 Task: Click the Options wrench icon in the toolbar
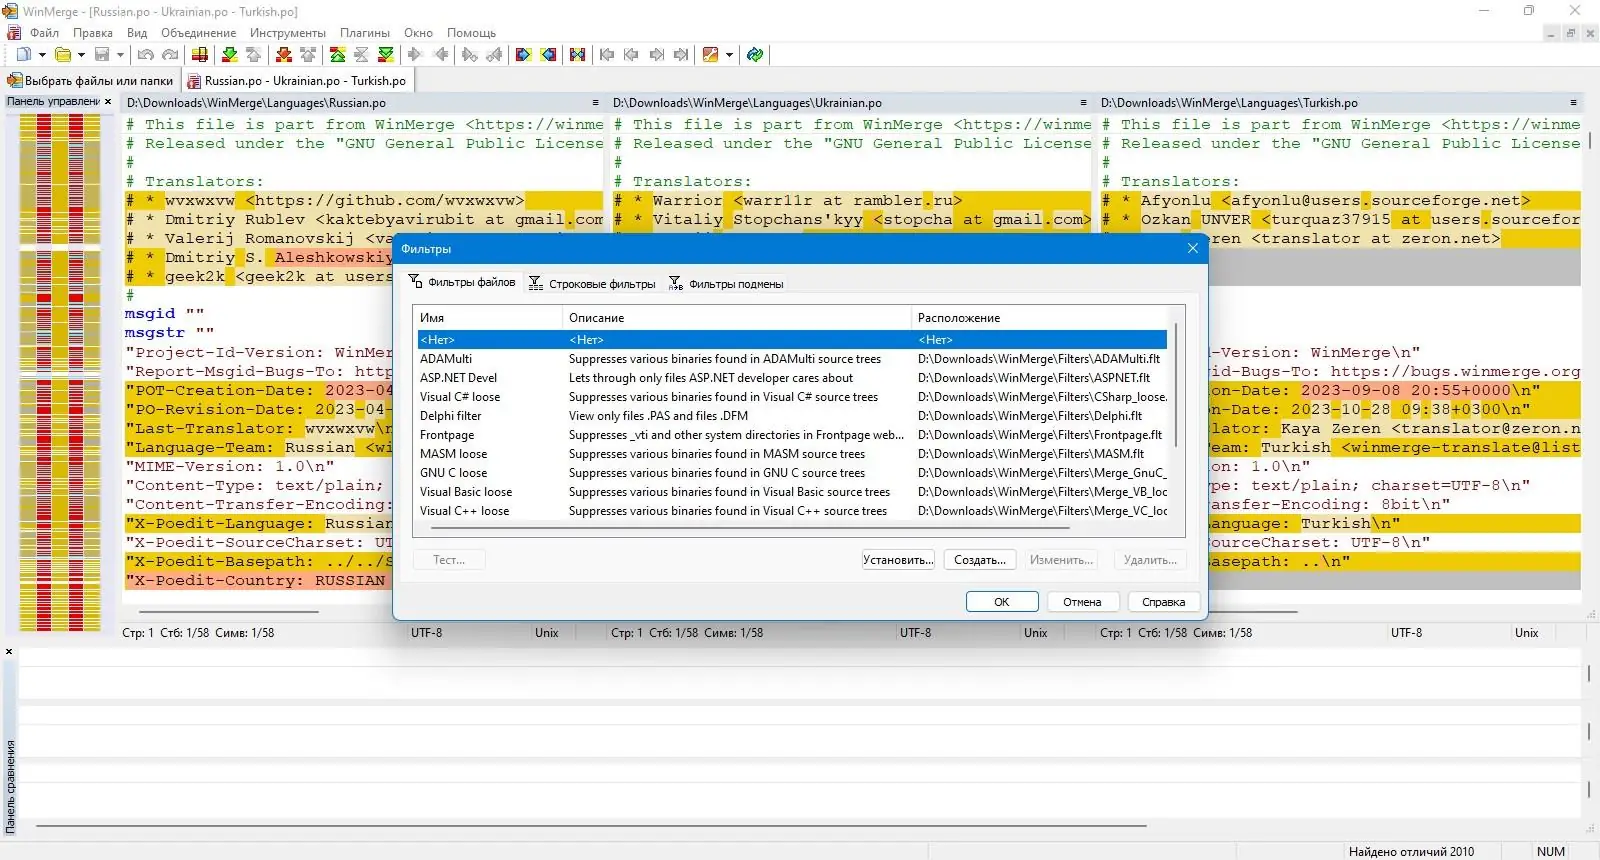point(711,55)
